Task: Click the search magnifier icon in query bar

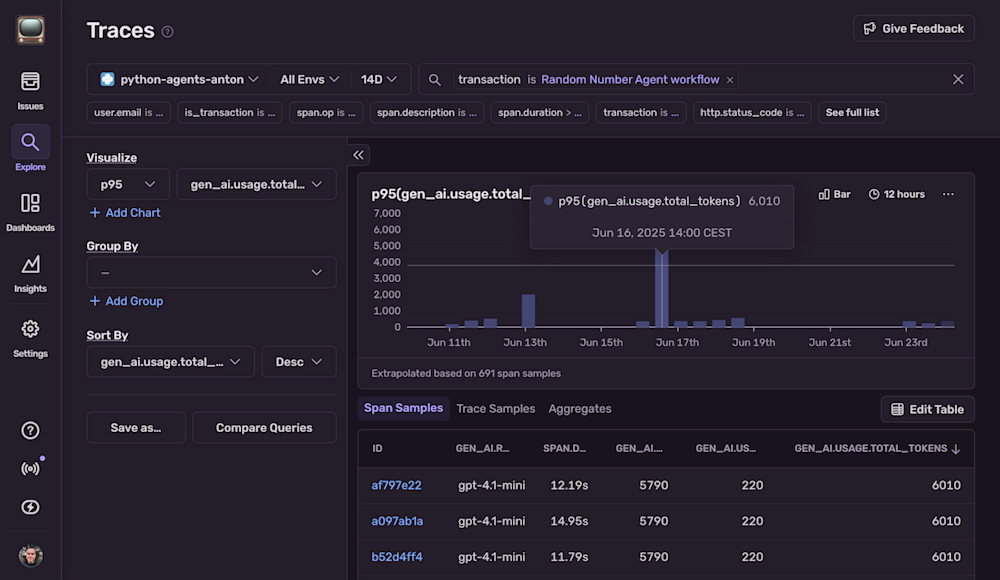Action: 434,80
